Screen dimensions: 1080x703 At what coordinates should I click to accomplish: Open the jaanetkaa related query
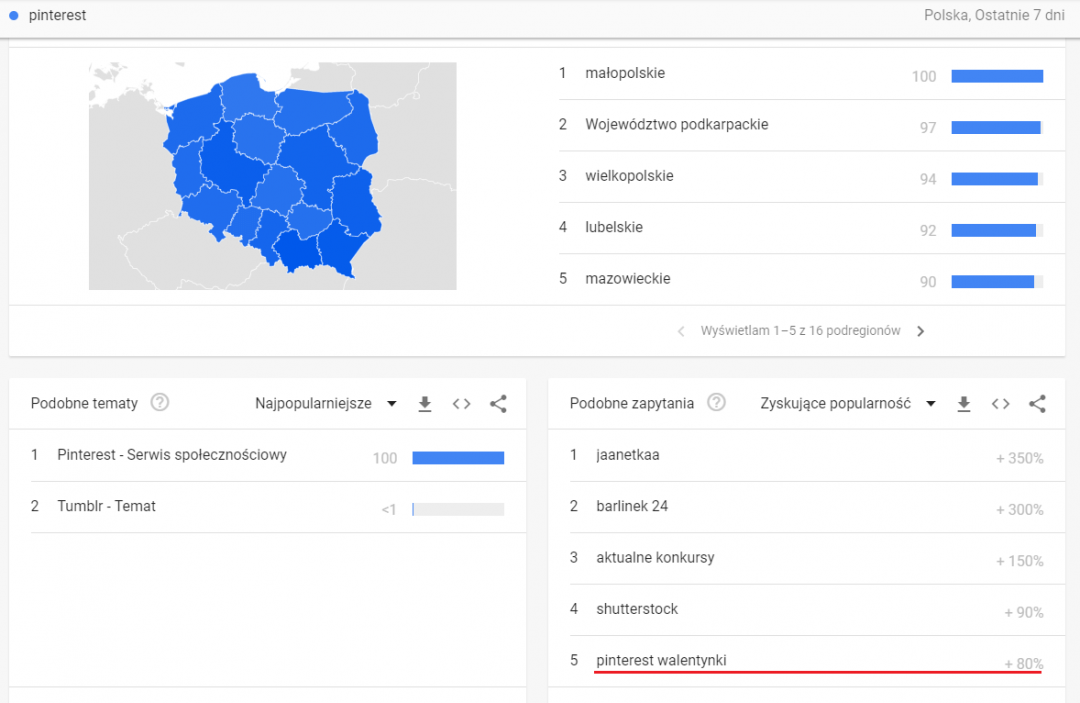pos(627,455)
